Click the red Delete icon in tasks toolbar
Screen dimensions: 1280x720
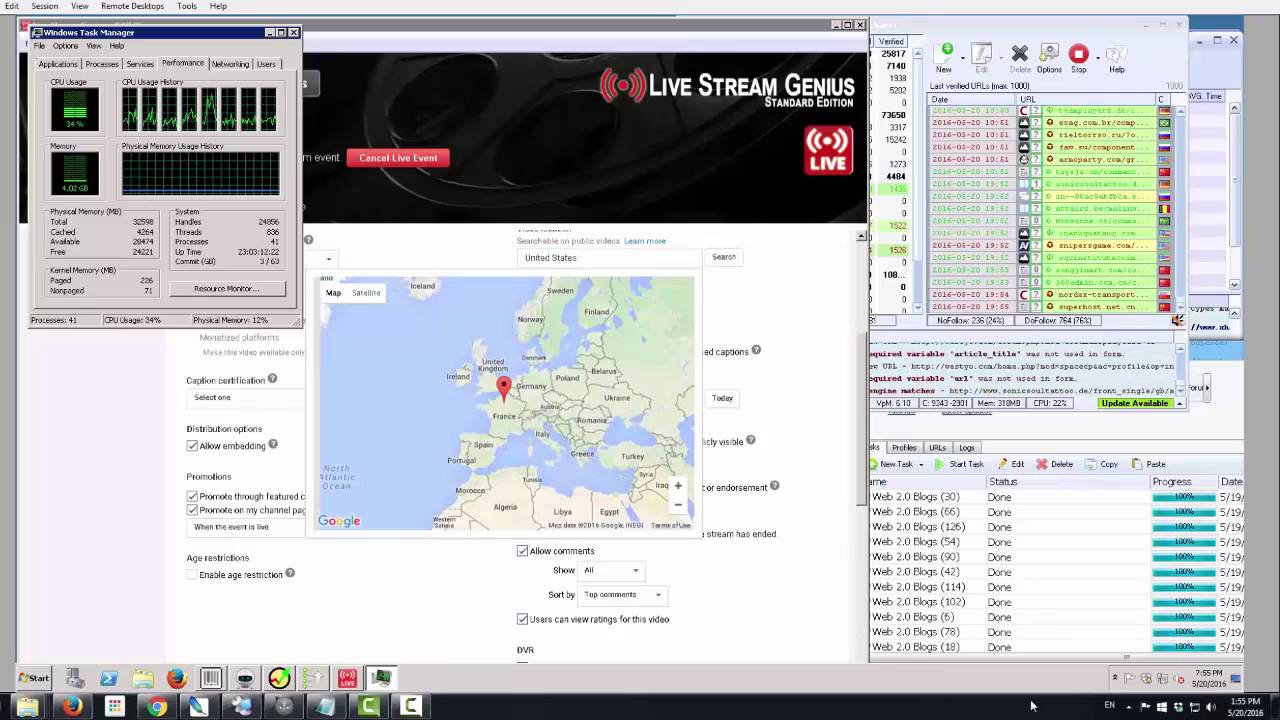1041,464
